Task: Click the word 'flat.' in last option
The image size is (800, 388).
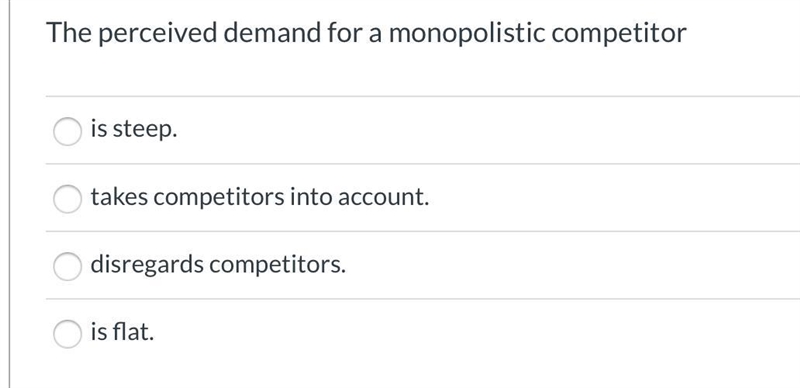Action: [133, 332]
